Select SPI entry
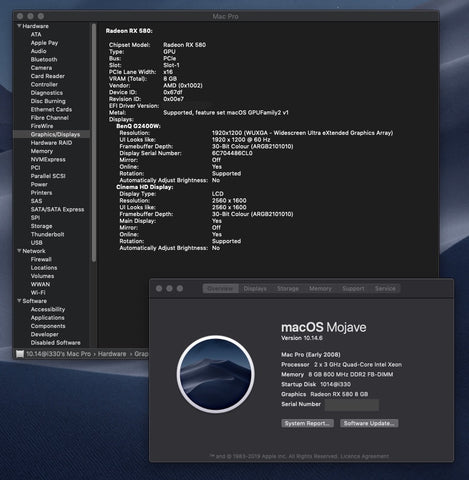Screen dimensions: 469x480 point(35,218)
